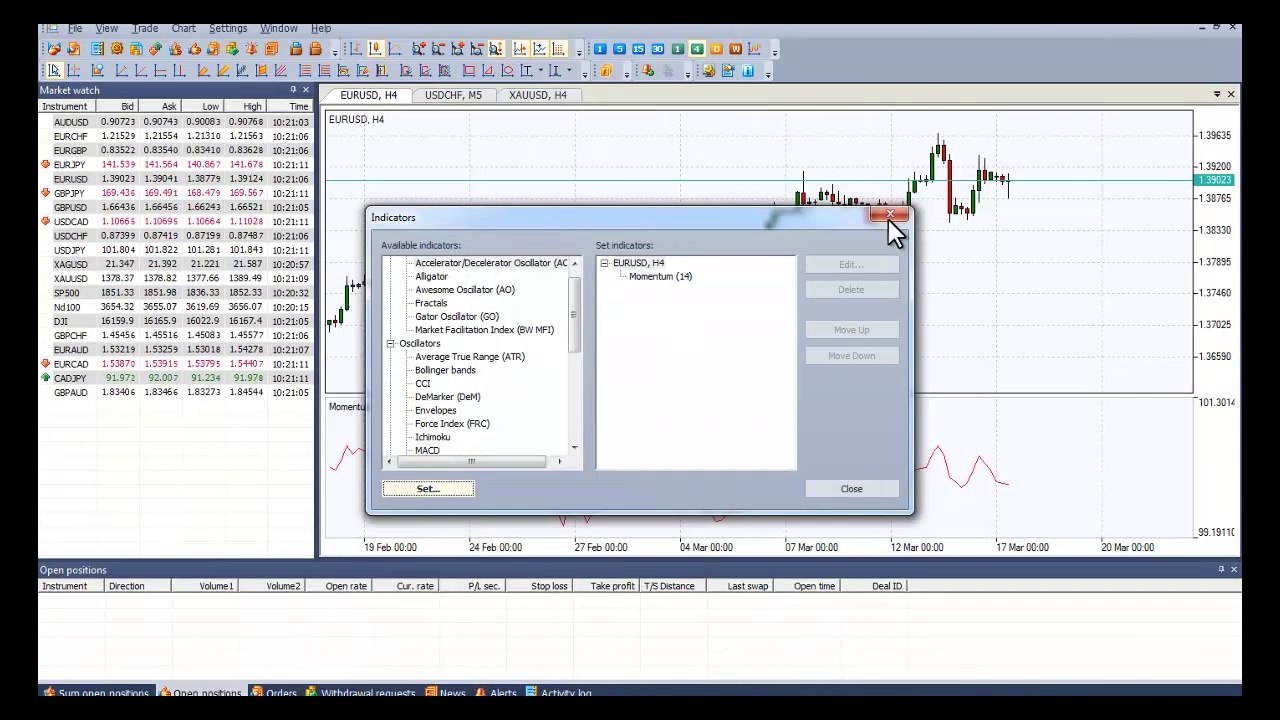1280x720 pixels.
Task: Open the File menu
Action: [x=75, y=28]
